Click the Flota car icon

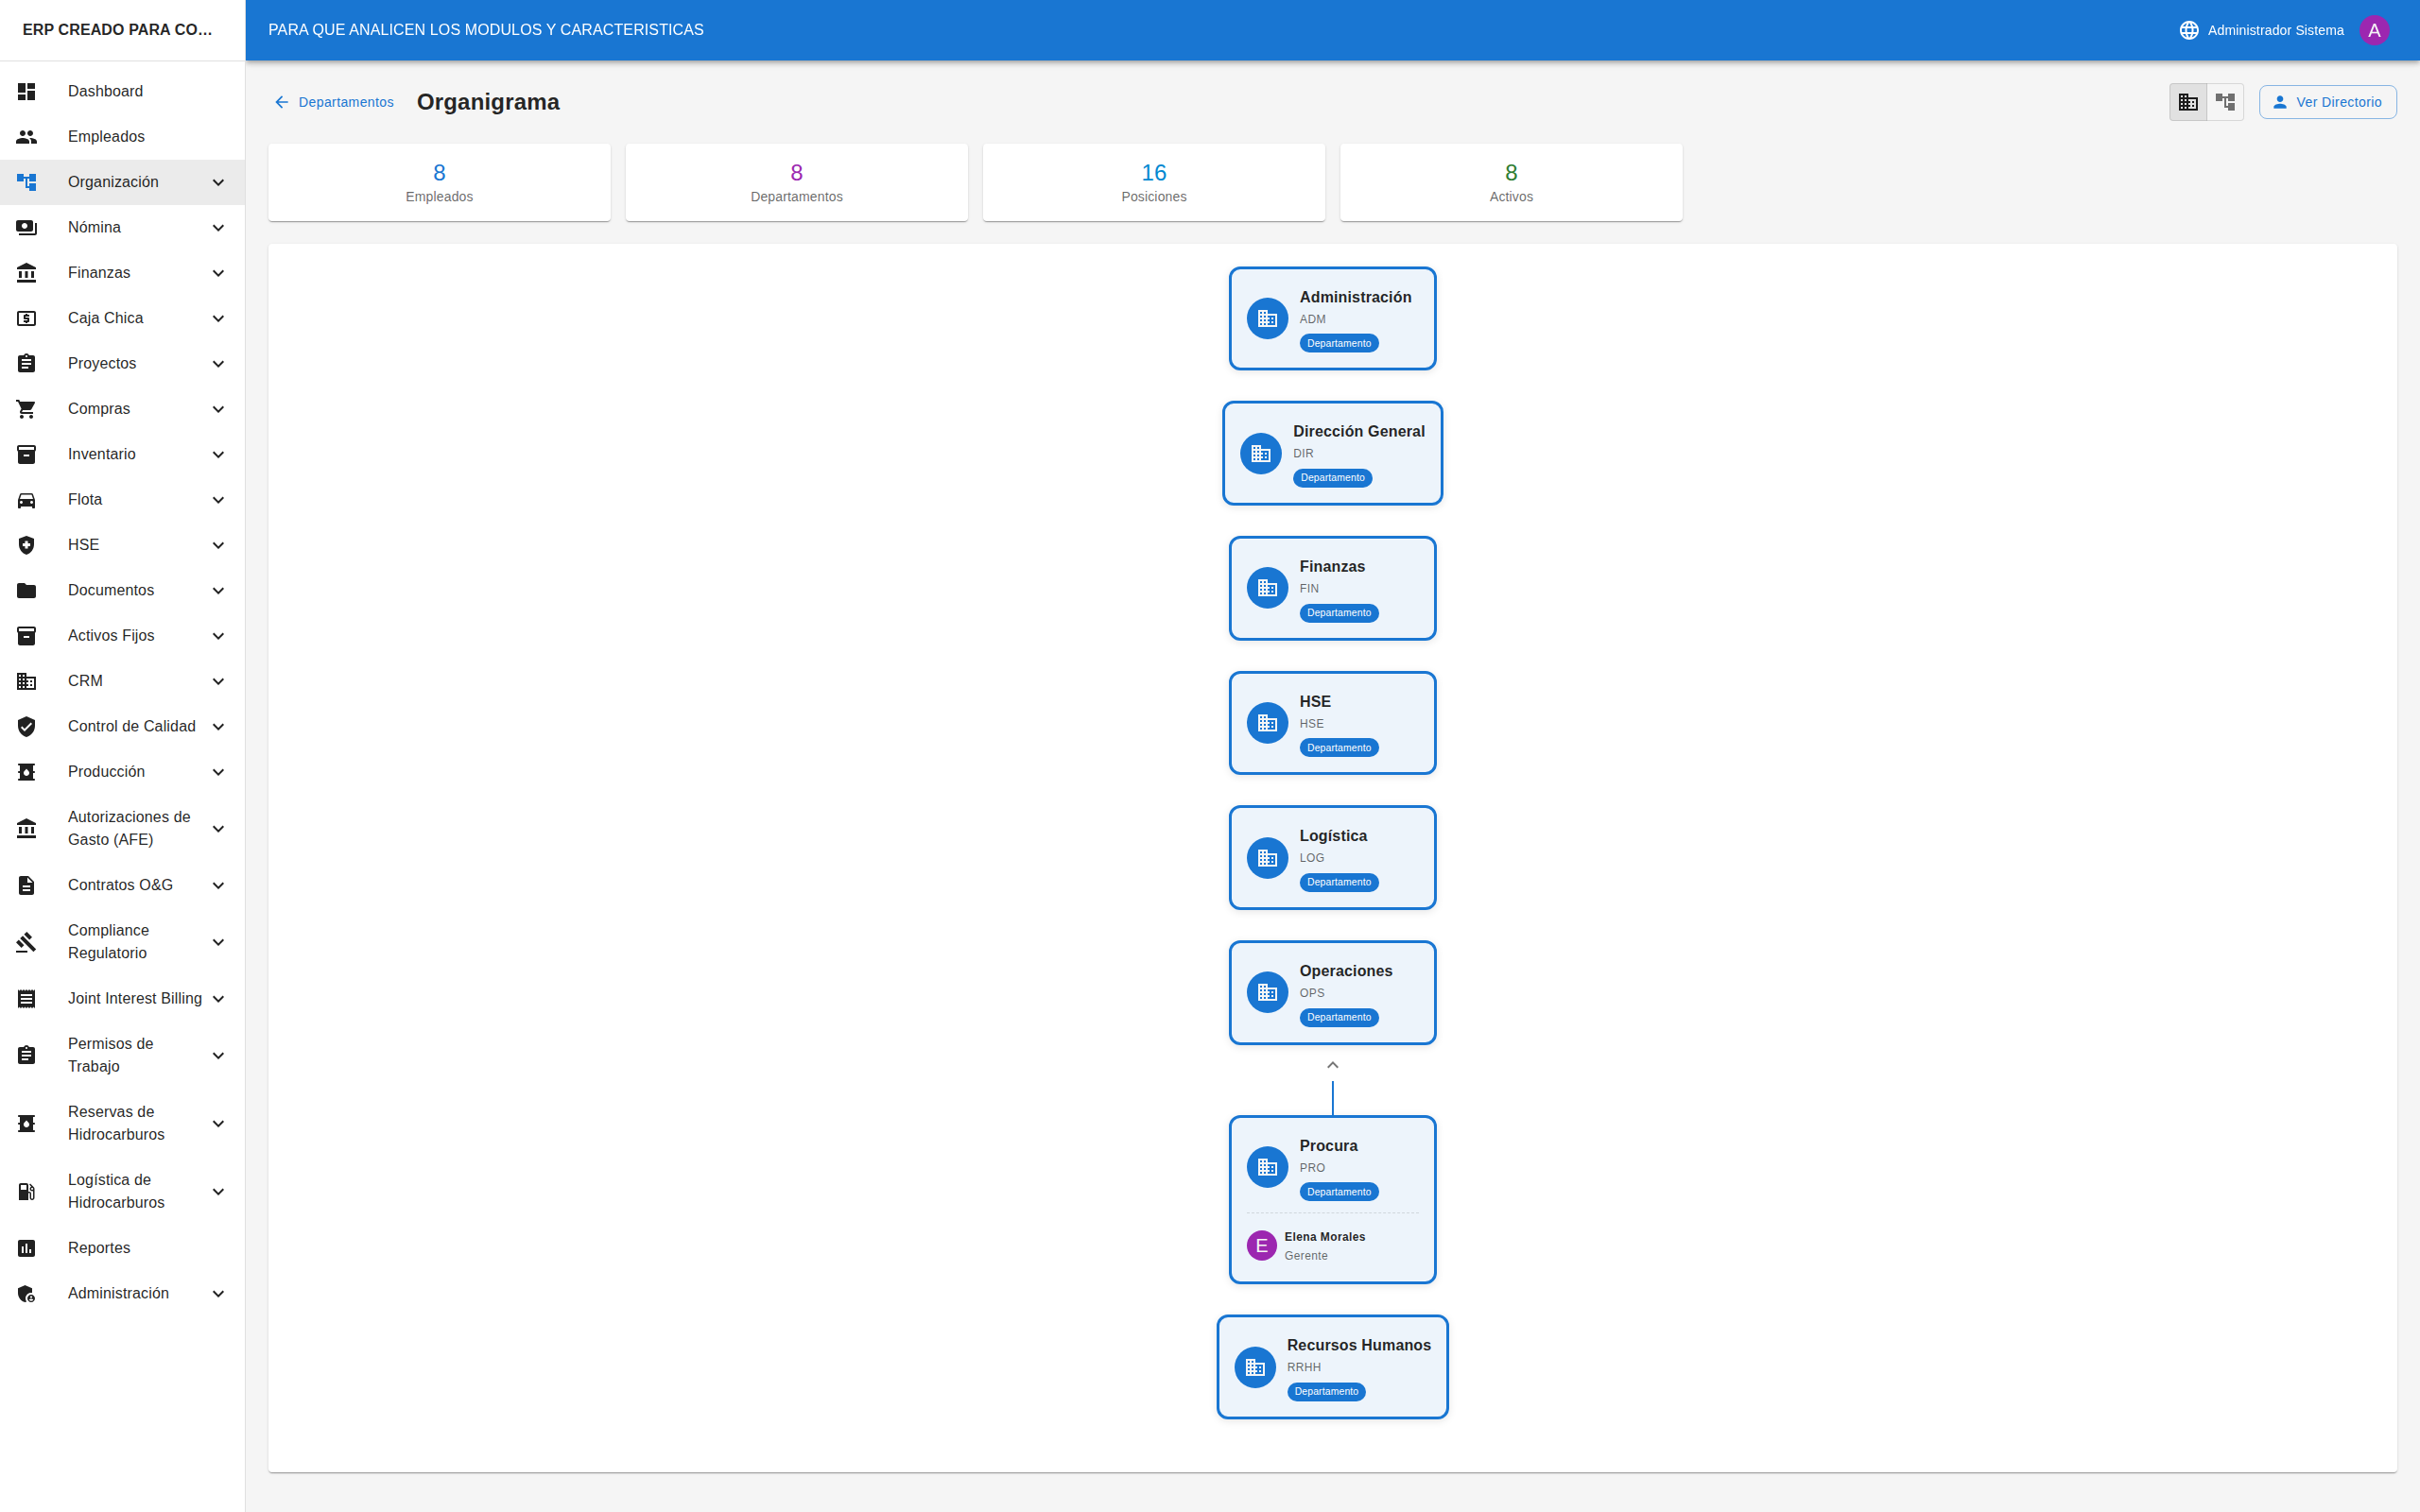27,500
